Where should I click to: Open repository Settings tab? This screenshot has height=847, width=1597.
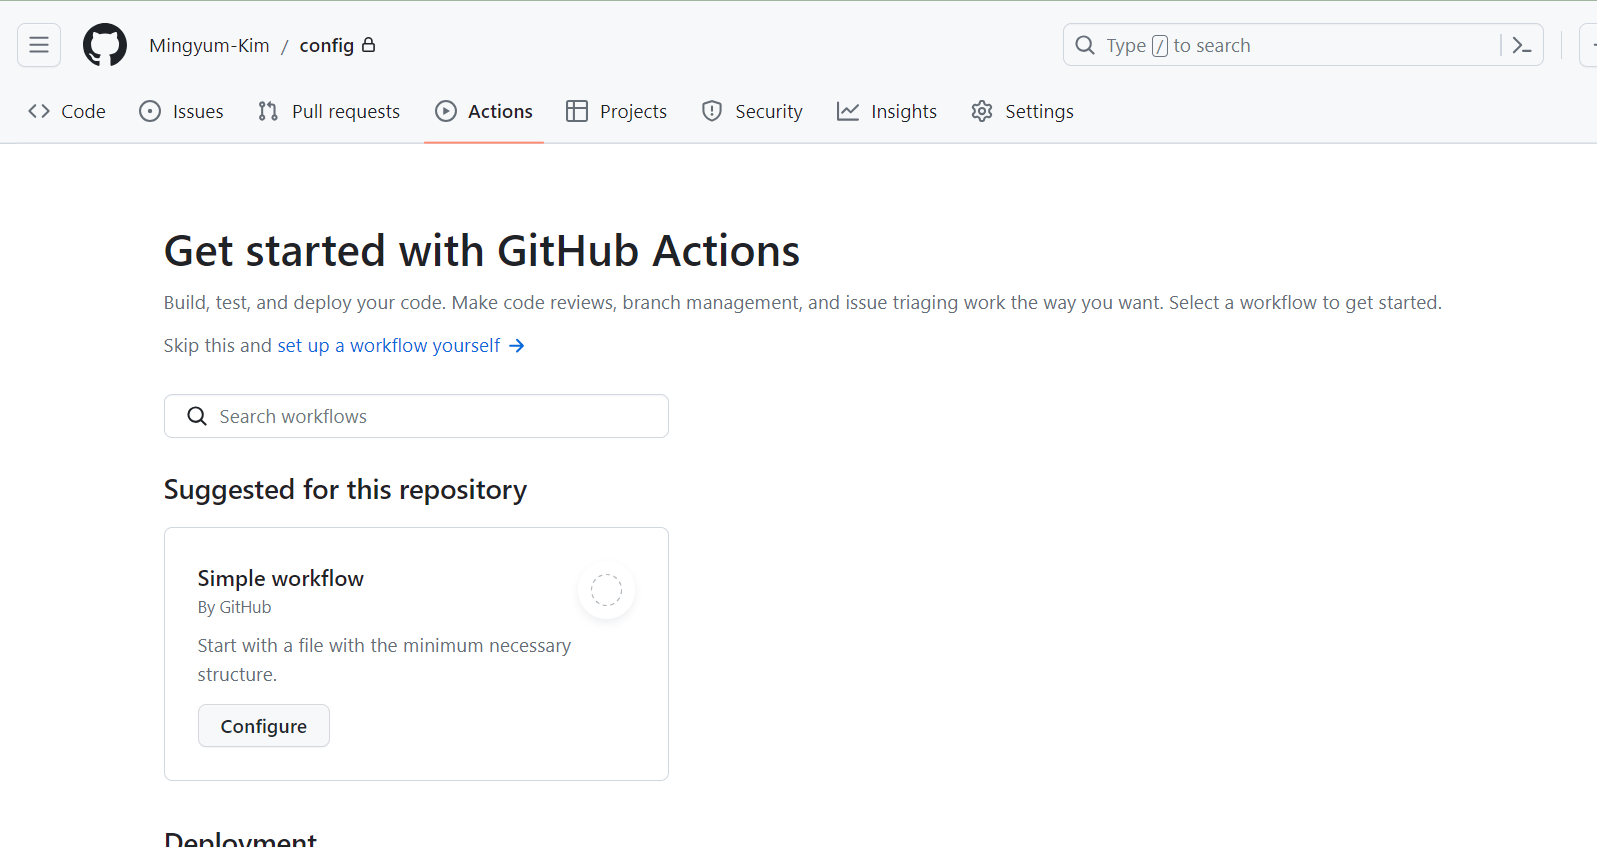pyautogui.click(x=1023, y=111)
